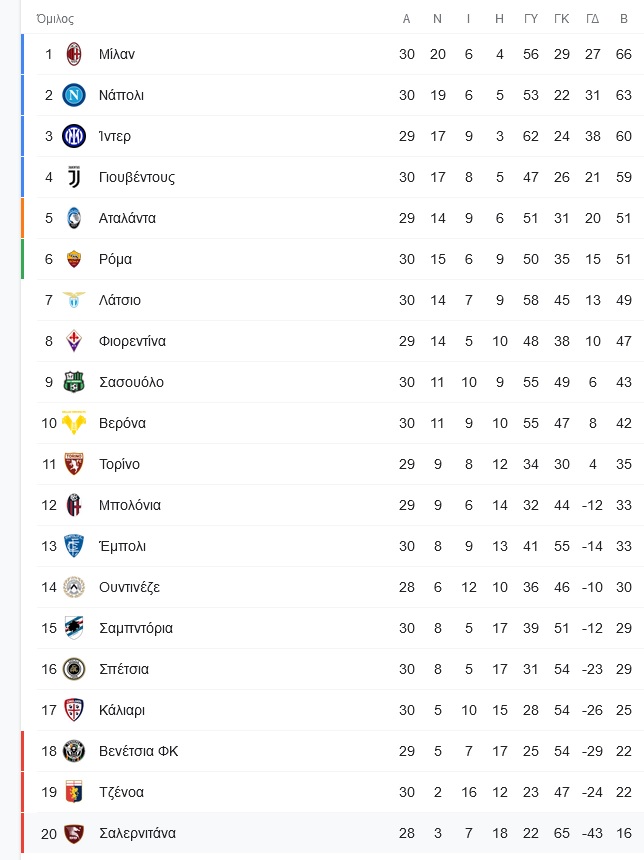Click the Napoli club crest icon
The height and width of the screenshot is (860, 644).
coord(74,95)
